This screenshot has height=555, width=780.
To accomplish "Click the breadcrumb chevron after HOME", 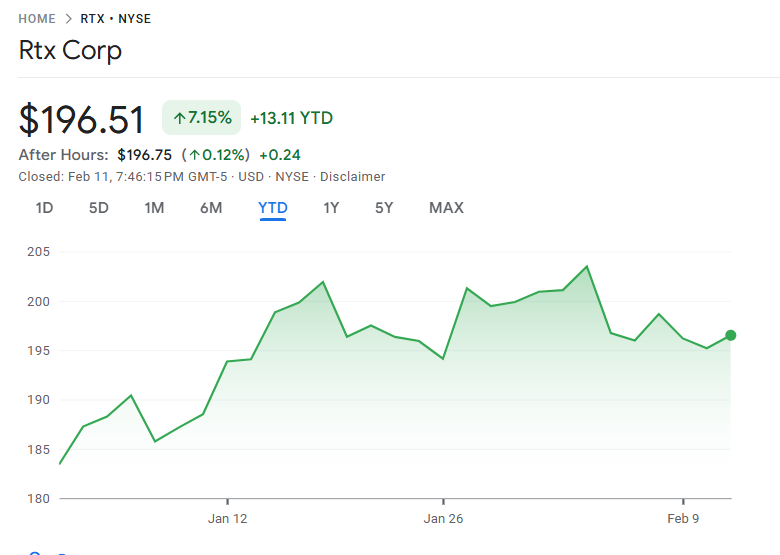I will coord(68,19).
